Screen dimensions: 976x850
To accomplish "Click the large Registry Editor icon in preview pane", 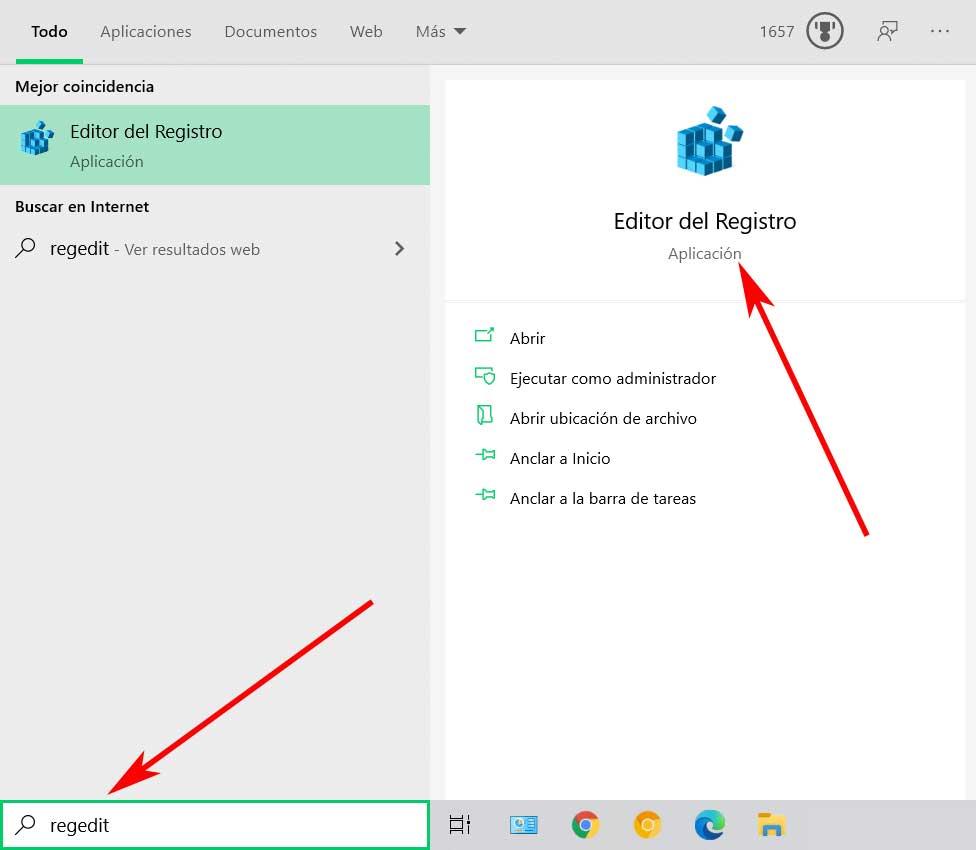I will click(709, 141).
